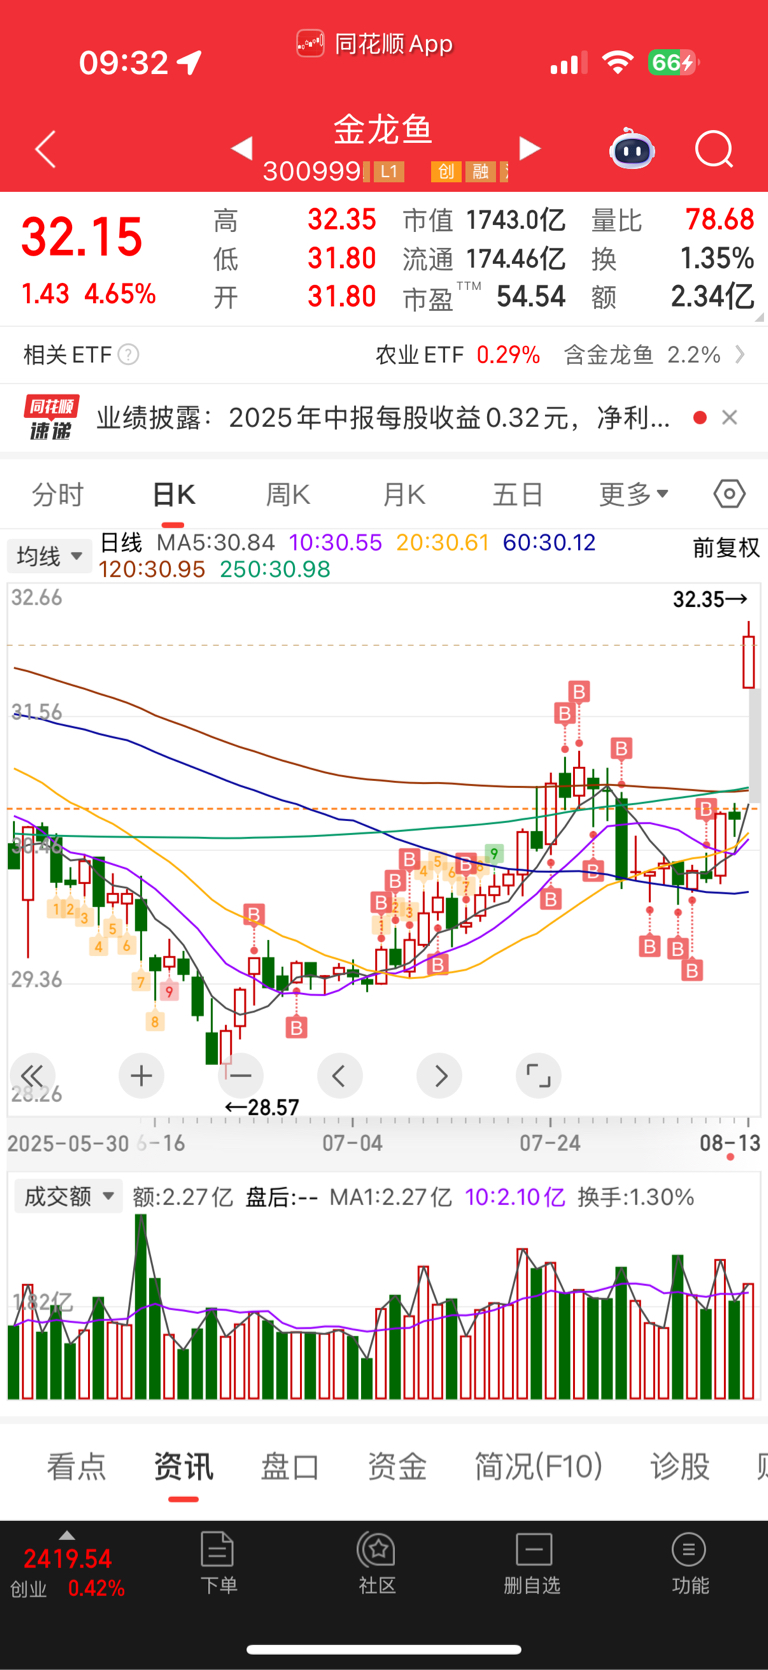Switch to the next stock via right triangle
The image size is (768, 1670).
530,149
